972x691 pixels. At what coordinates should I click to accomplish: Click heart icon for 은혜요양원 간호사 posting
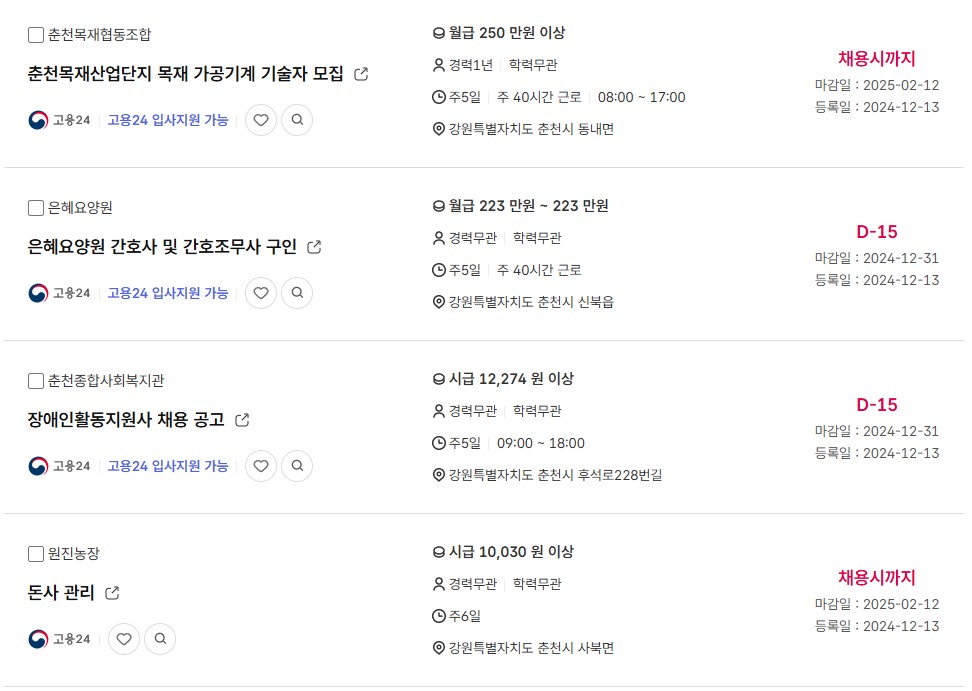[261, 293]
